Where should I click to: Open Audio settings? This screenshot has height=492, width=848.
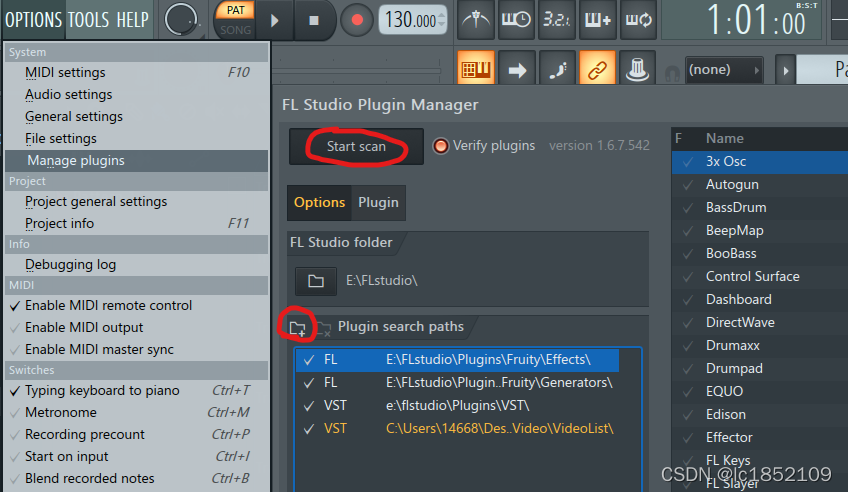136,95
